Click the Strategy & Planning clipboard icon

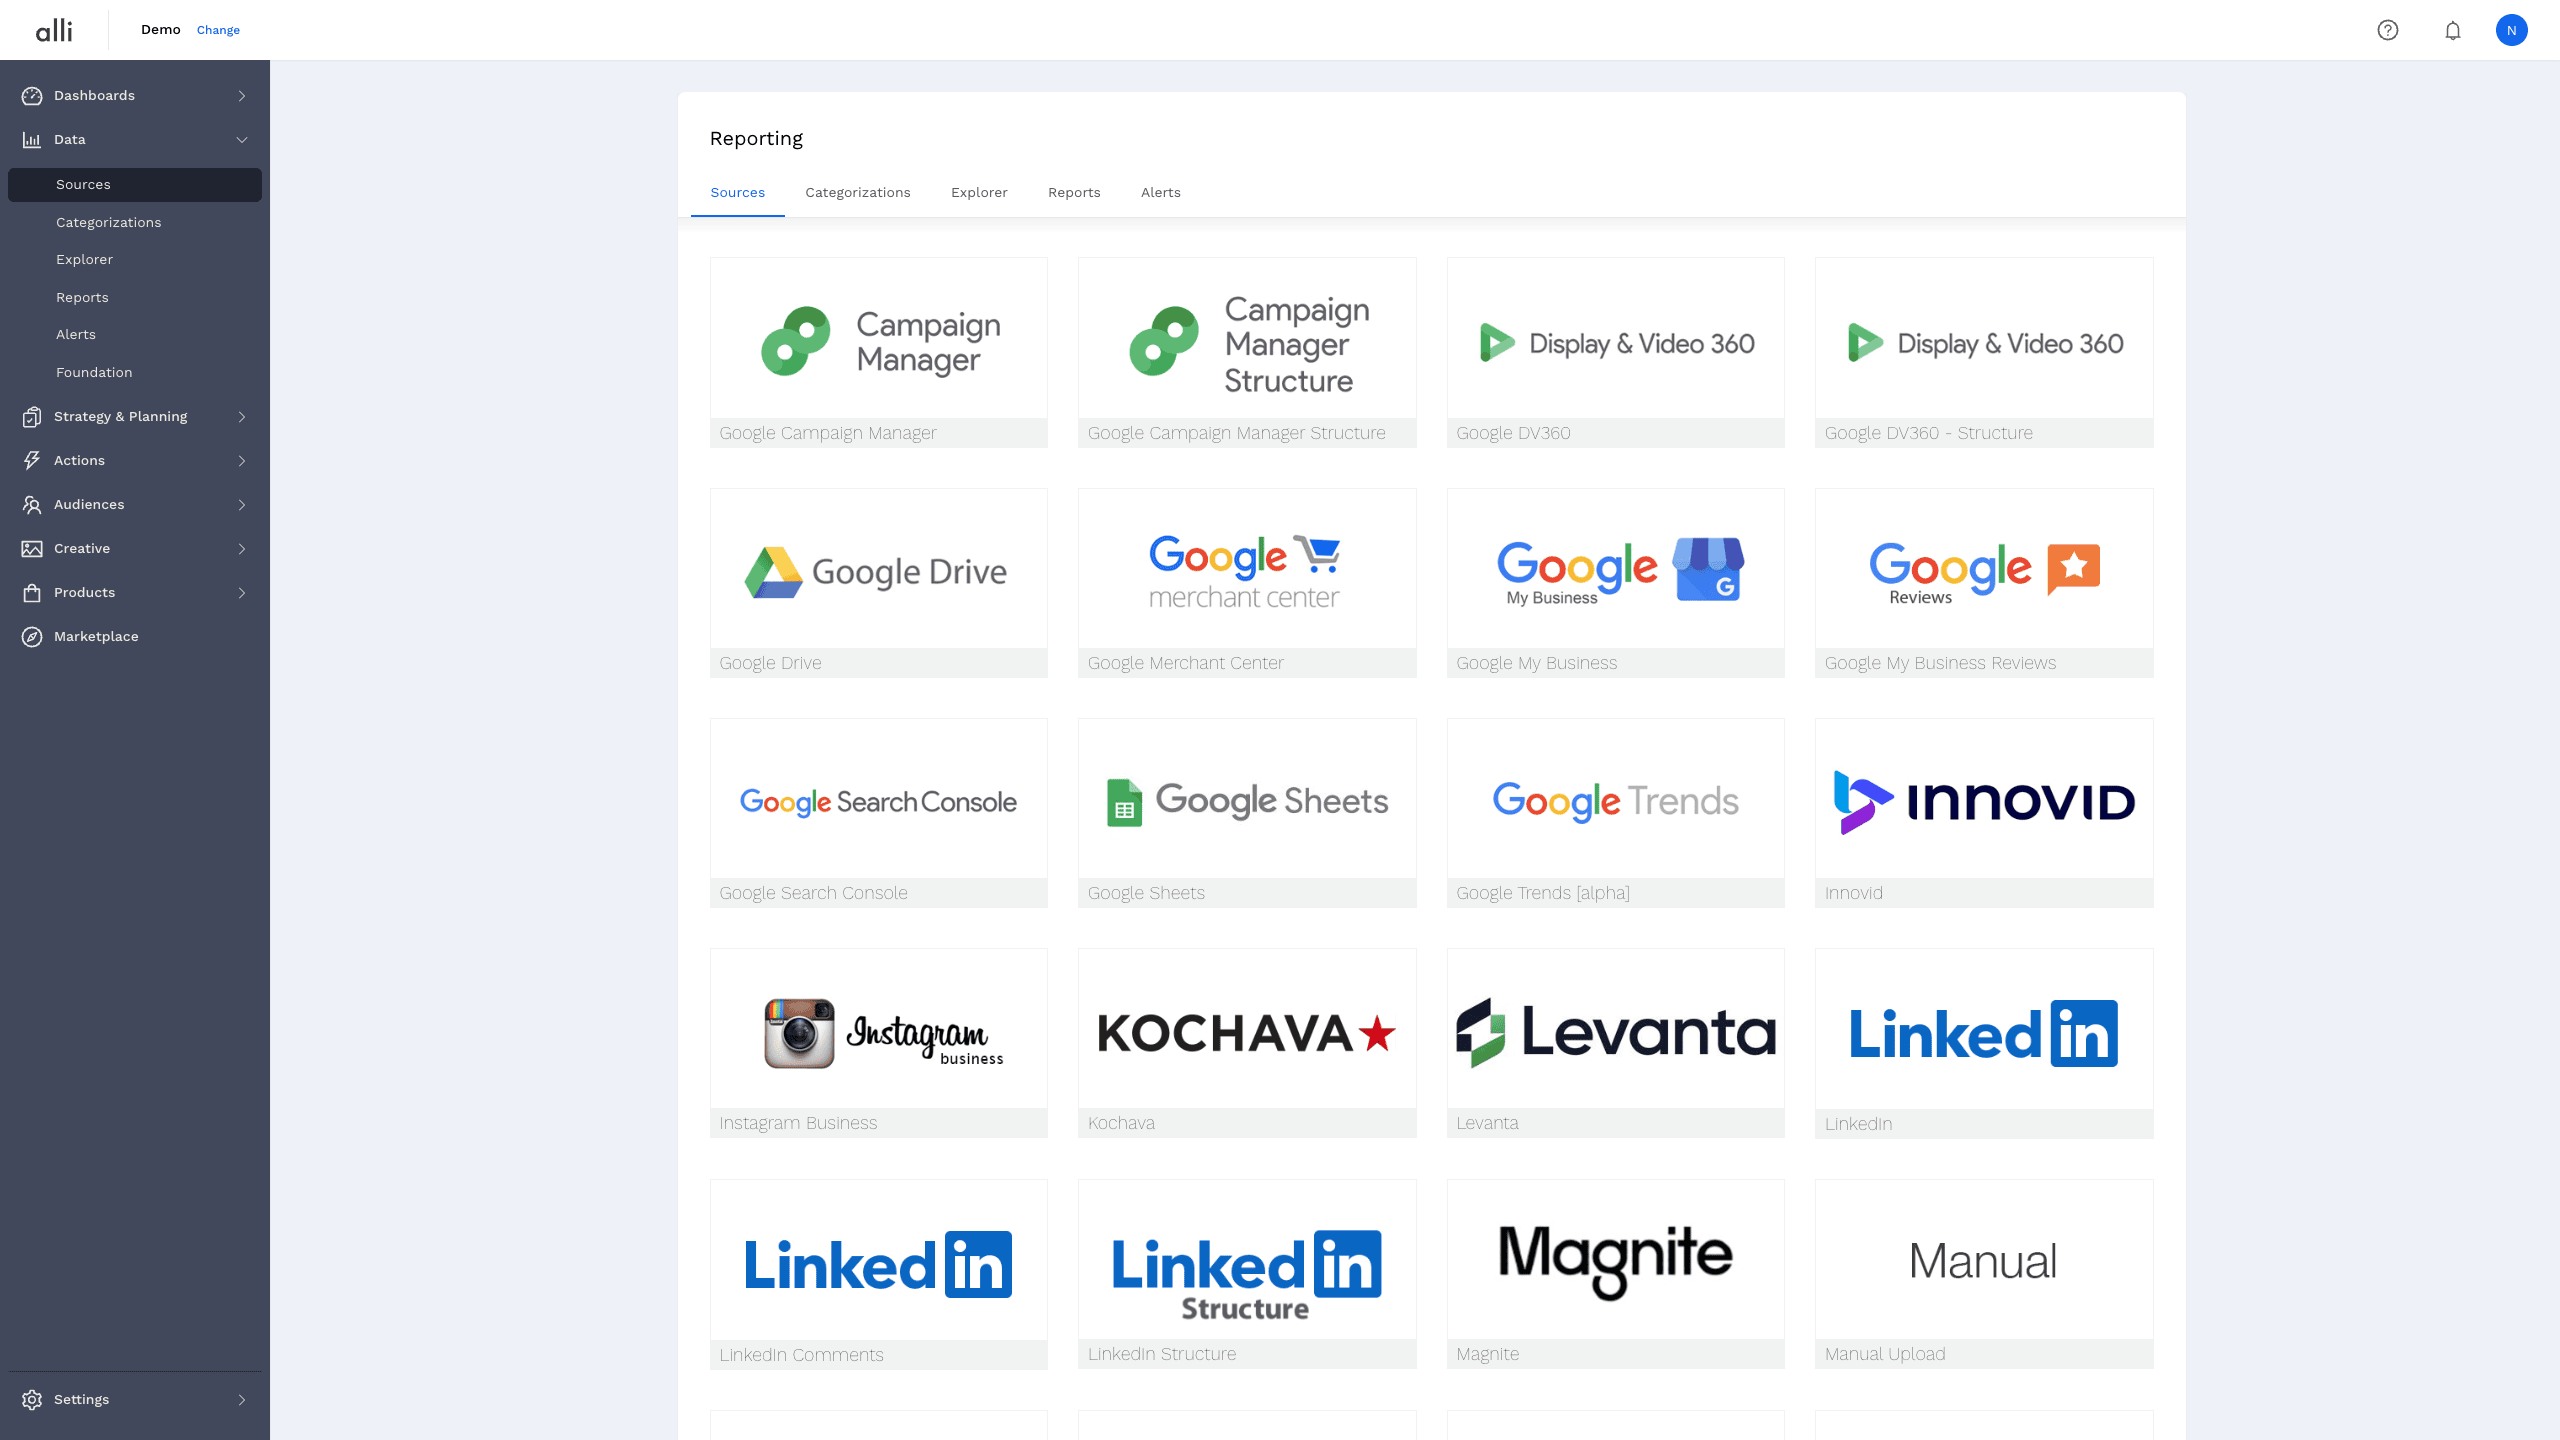click(x=32, y=417)
